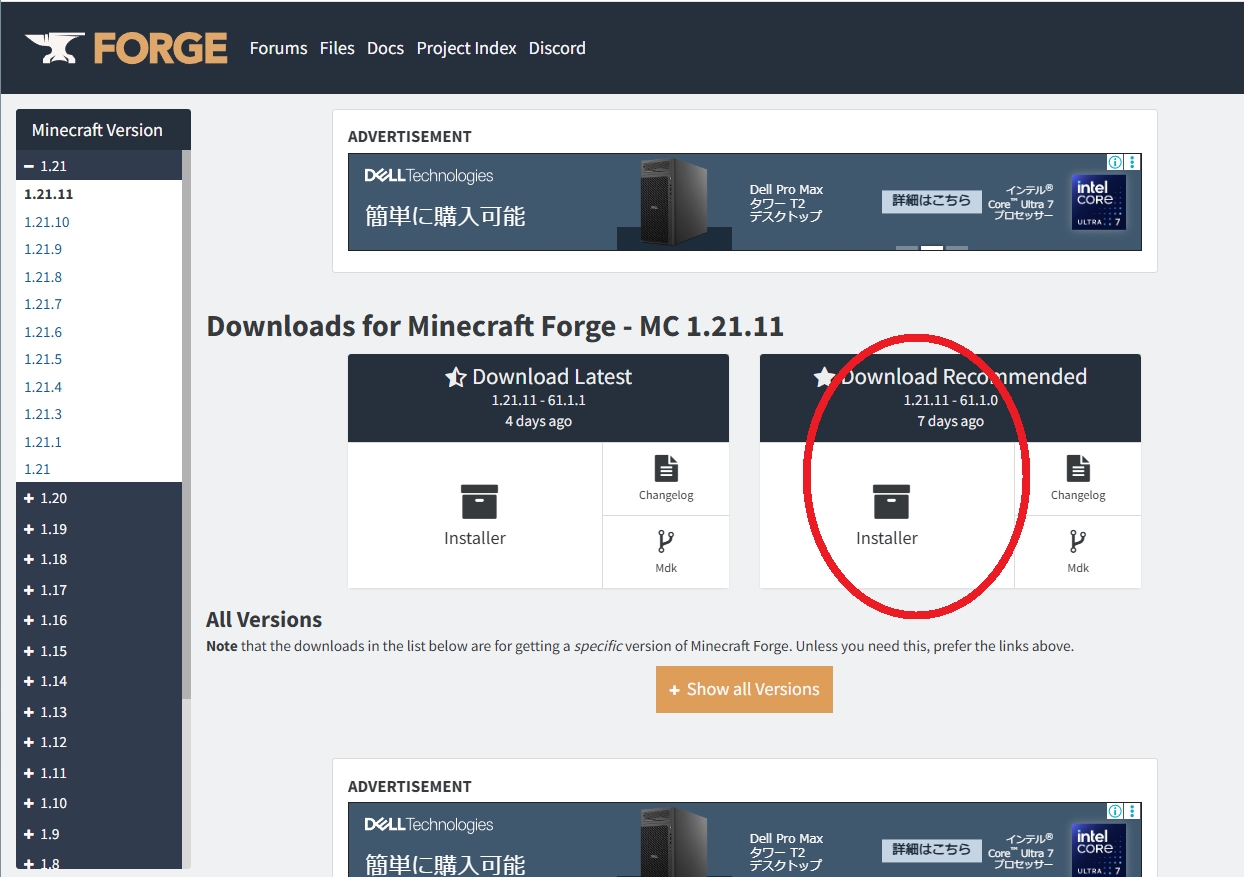The height and width of the screenshot is (877, 1244).
Task: Open the Forums page from the navigation
Action: click(x=278, y=48)
